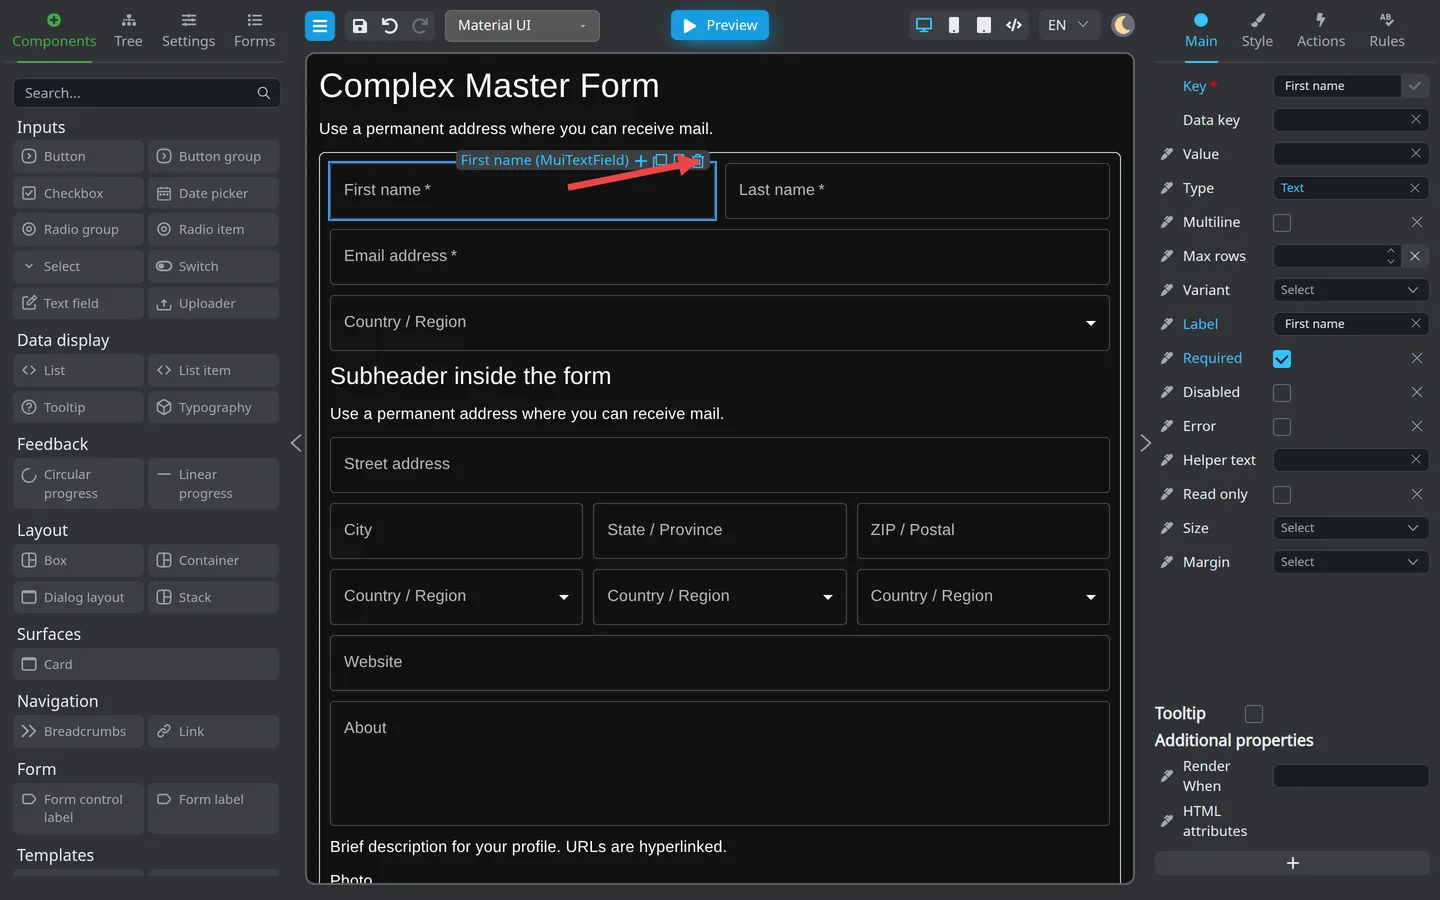Clone First name field with the copy icon

tap(660, 160)
